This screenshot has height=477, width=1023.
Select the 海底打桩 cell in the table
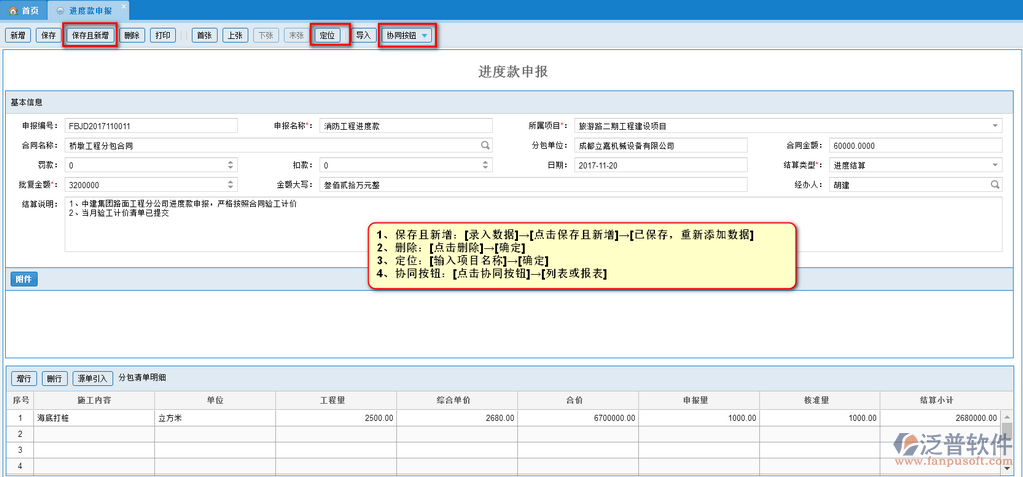[93, 417]
